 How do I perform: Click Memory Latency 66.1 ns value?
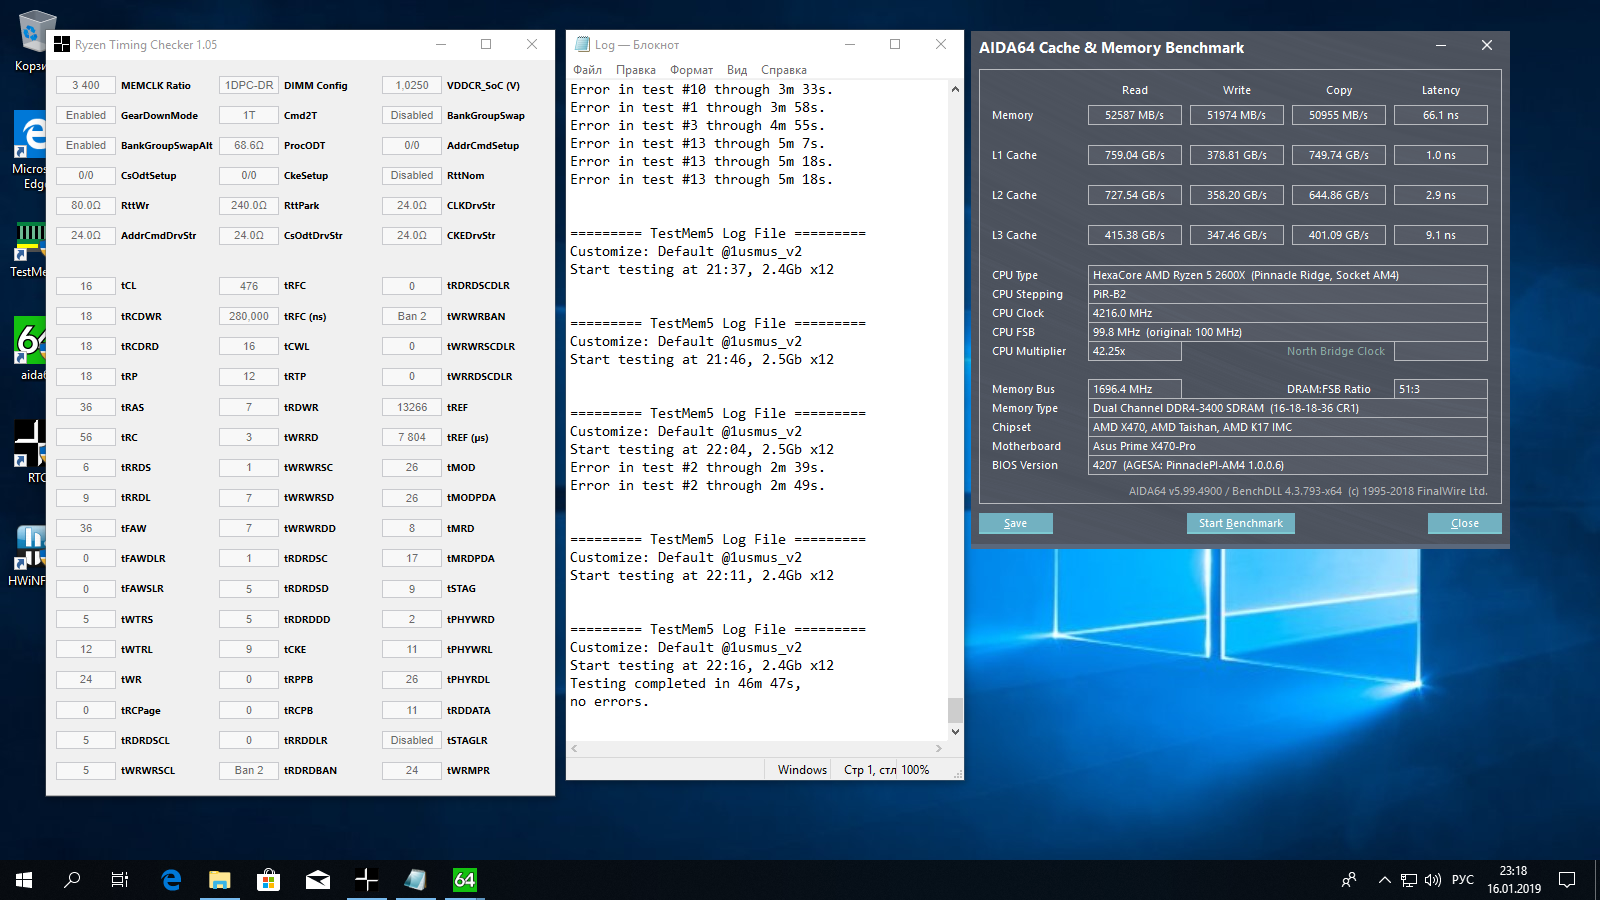pos(1441,115)
